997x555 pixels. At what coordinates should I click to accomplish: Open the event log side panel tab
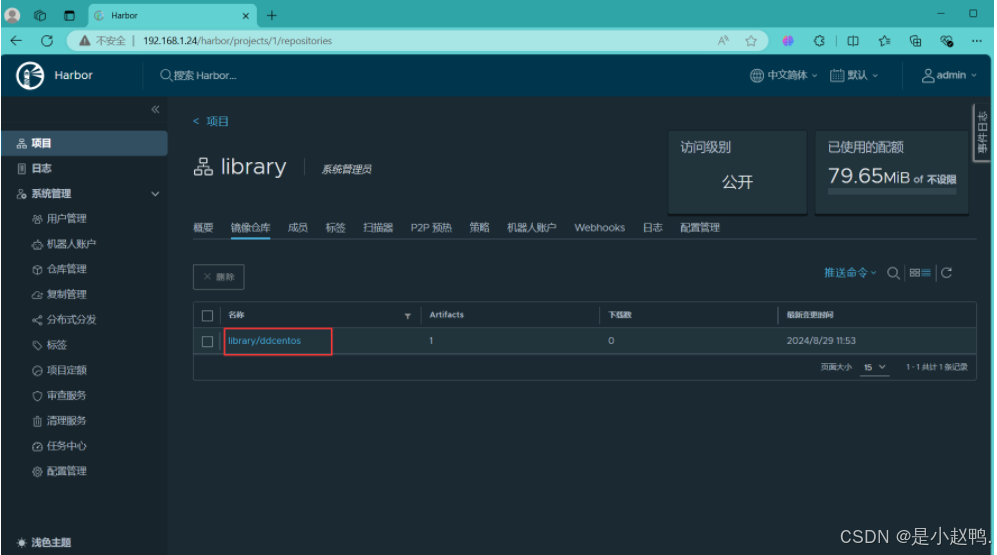point(982,132)
